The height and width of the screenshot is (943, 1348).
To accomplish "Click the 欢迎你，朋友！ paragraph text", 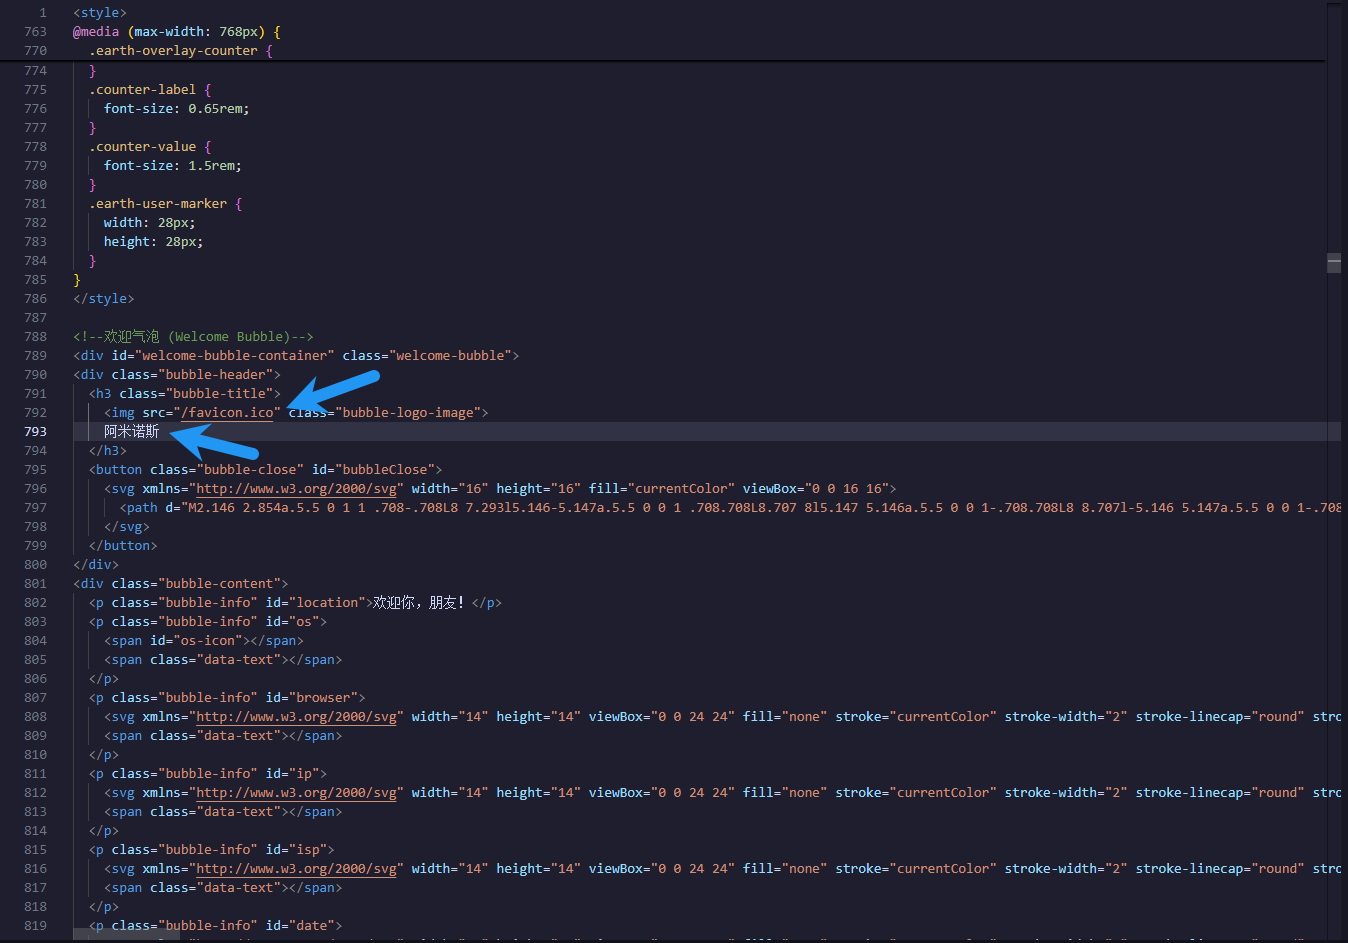I will (418, 603).
